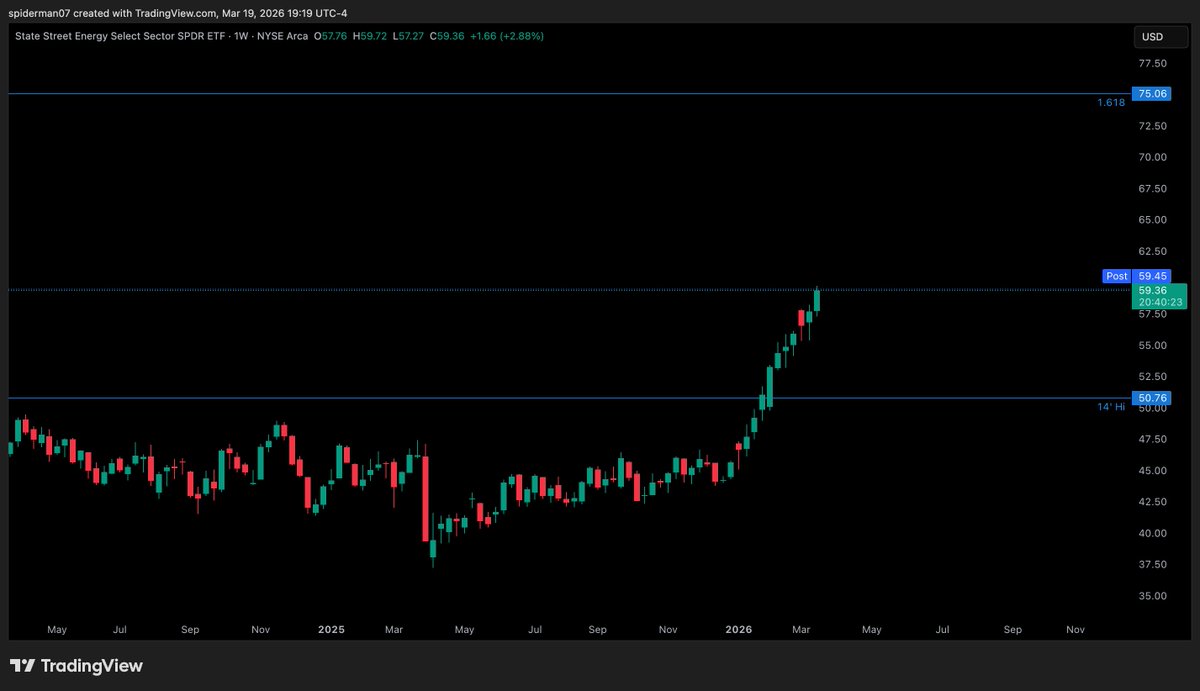Click the TradingView logo

click(x=76, y=666)
